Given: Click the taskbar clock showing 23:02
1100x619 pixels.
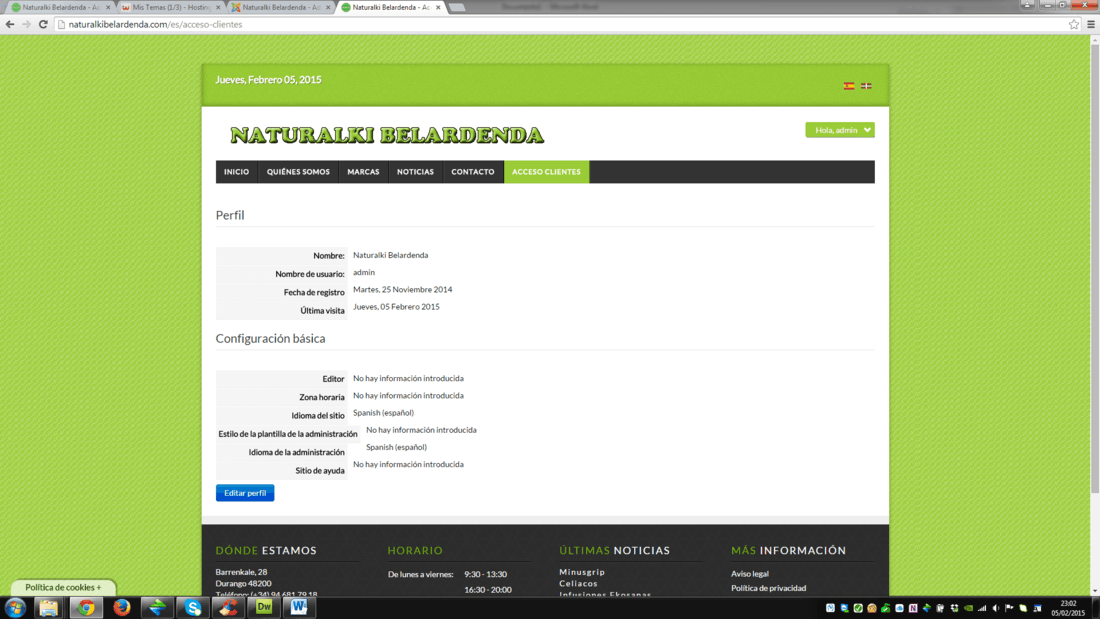Looking at the screenshot, I should point(1068,608).
